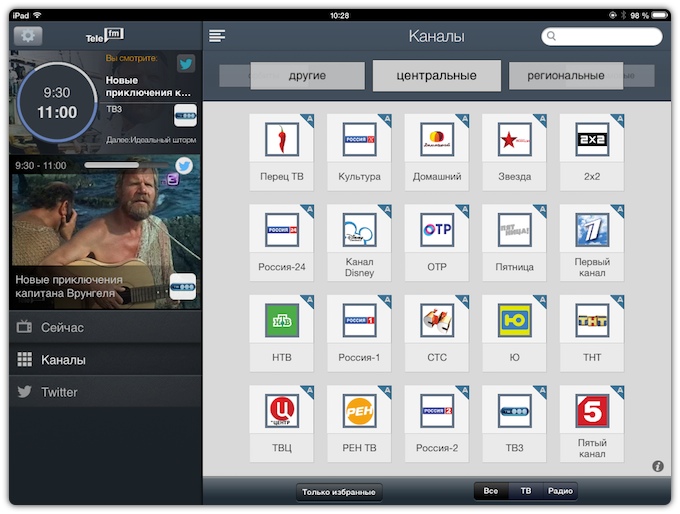Image resolution: width=680 pixels, height=514 pixels.
Task: Click "Новые приключения к..." title
Action: pos(148,86)
